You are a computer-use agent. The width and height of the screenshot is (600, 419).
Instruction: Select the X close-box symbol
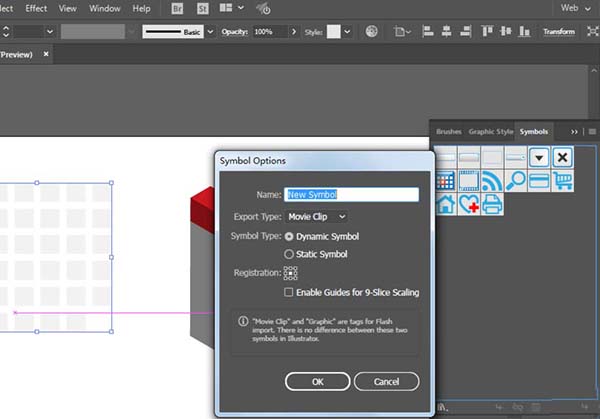pos(563,157)
